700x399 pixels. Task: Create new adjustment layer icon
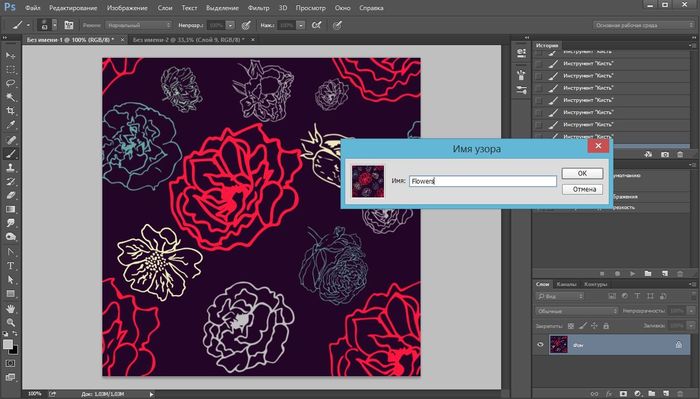pyautogui.click(x=638, y=394)
